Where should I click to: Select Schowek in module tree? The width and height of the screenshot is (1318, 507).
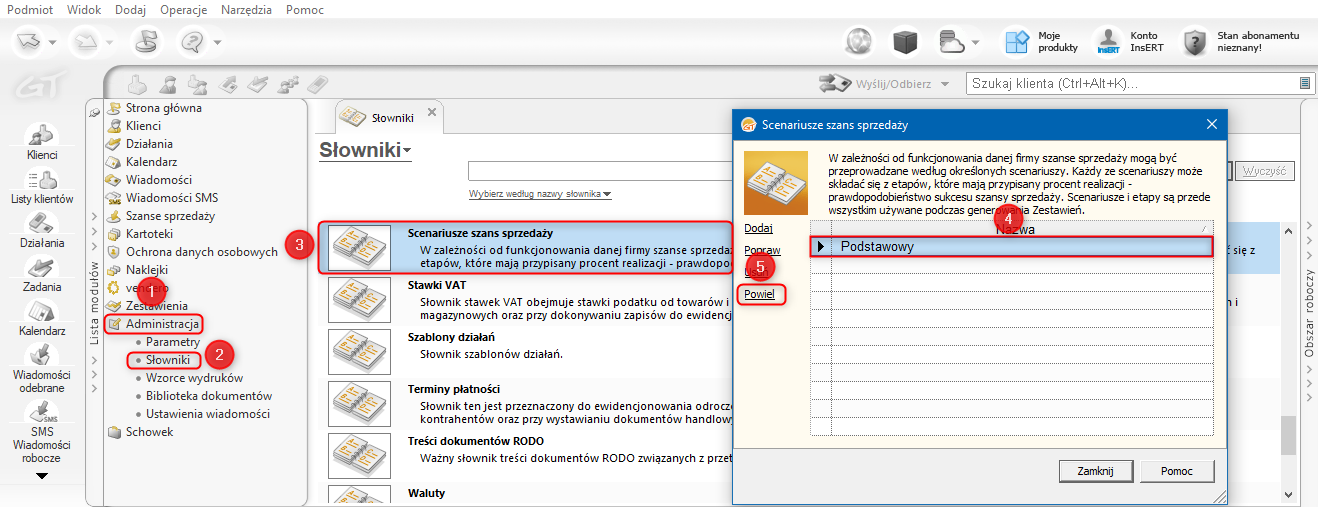tap(149, 432)
